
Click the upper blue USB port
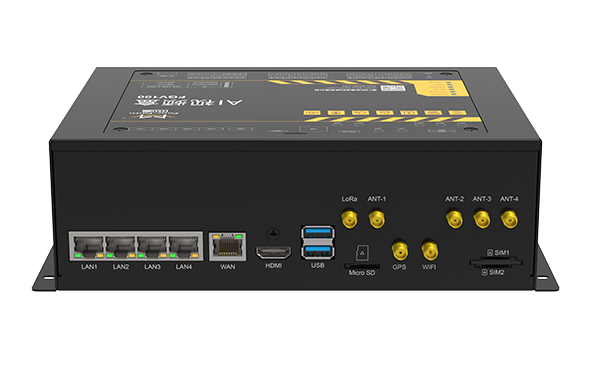(x=317, y=233)
